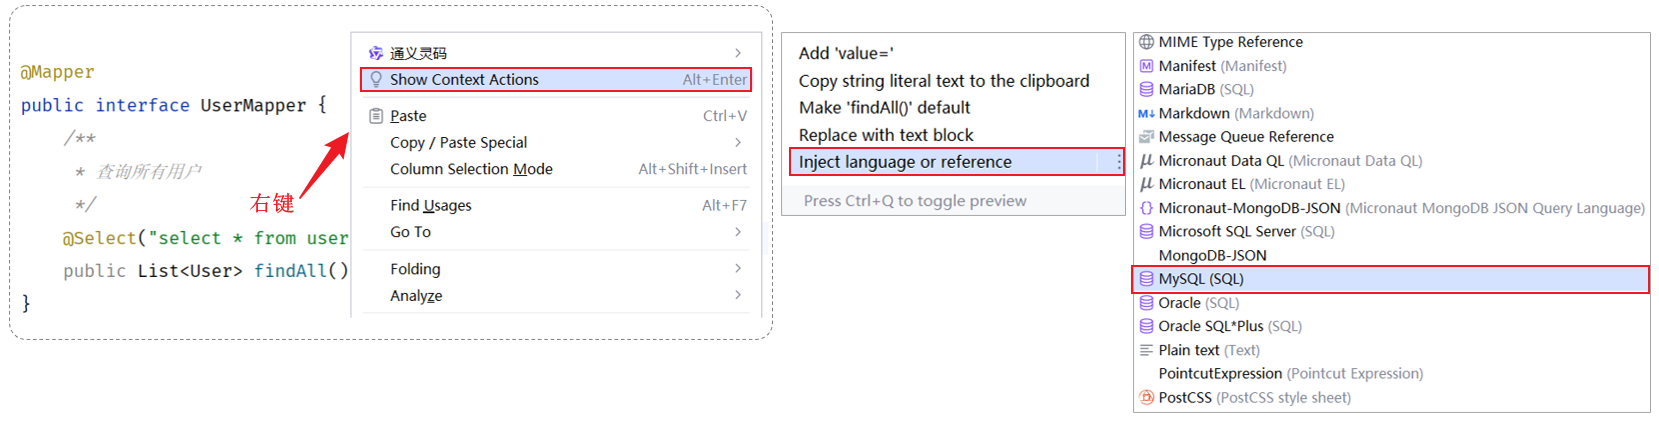This screenshot has height=421, width=1659.
Task: Click the PostCSS icon
Action: point(1146,397)
